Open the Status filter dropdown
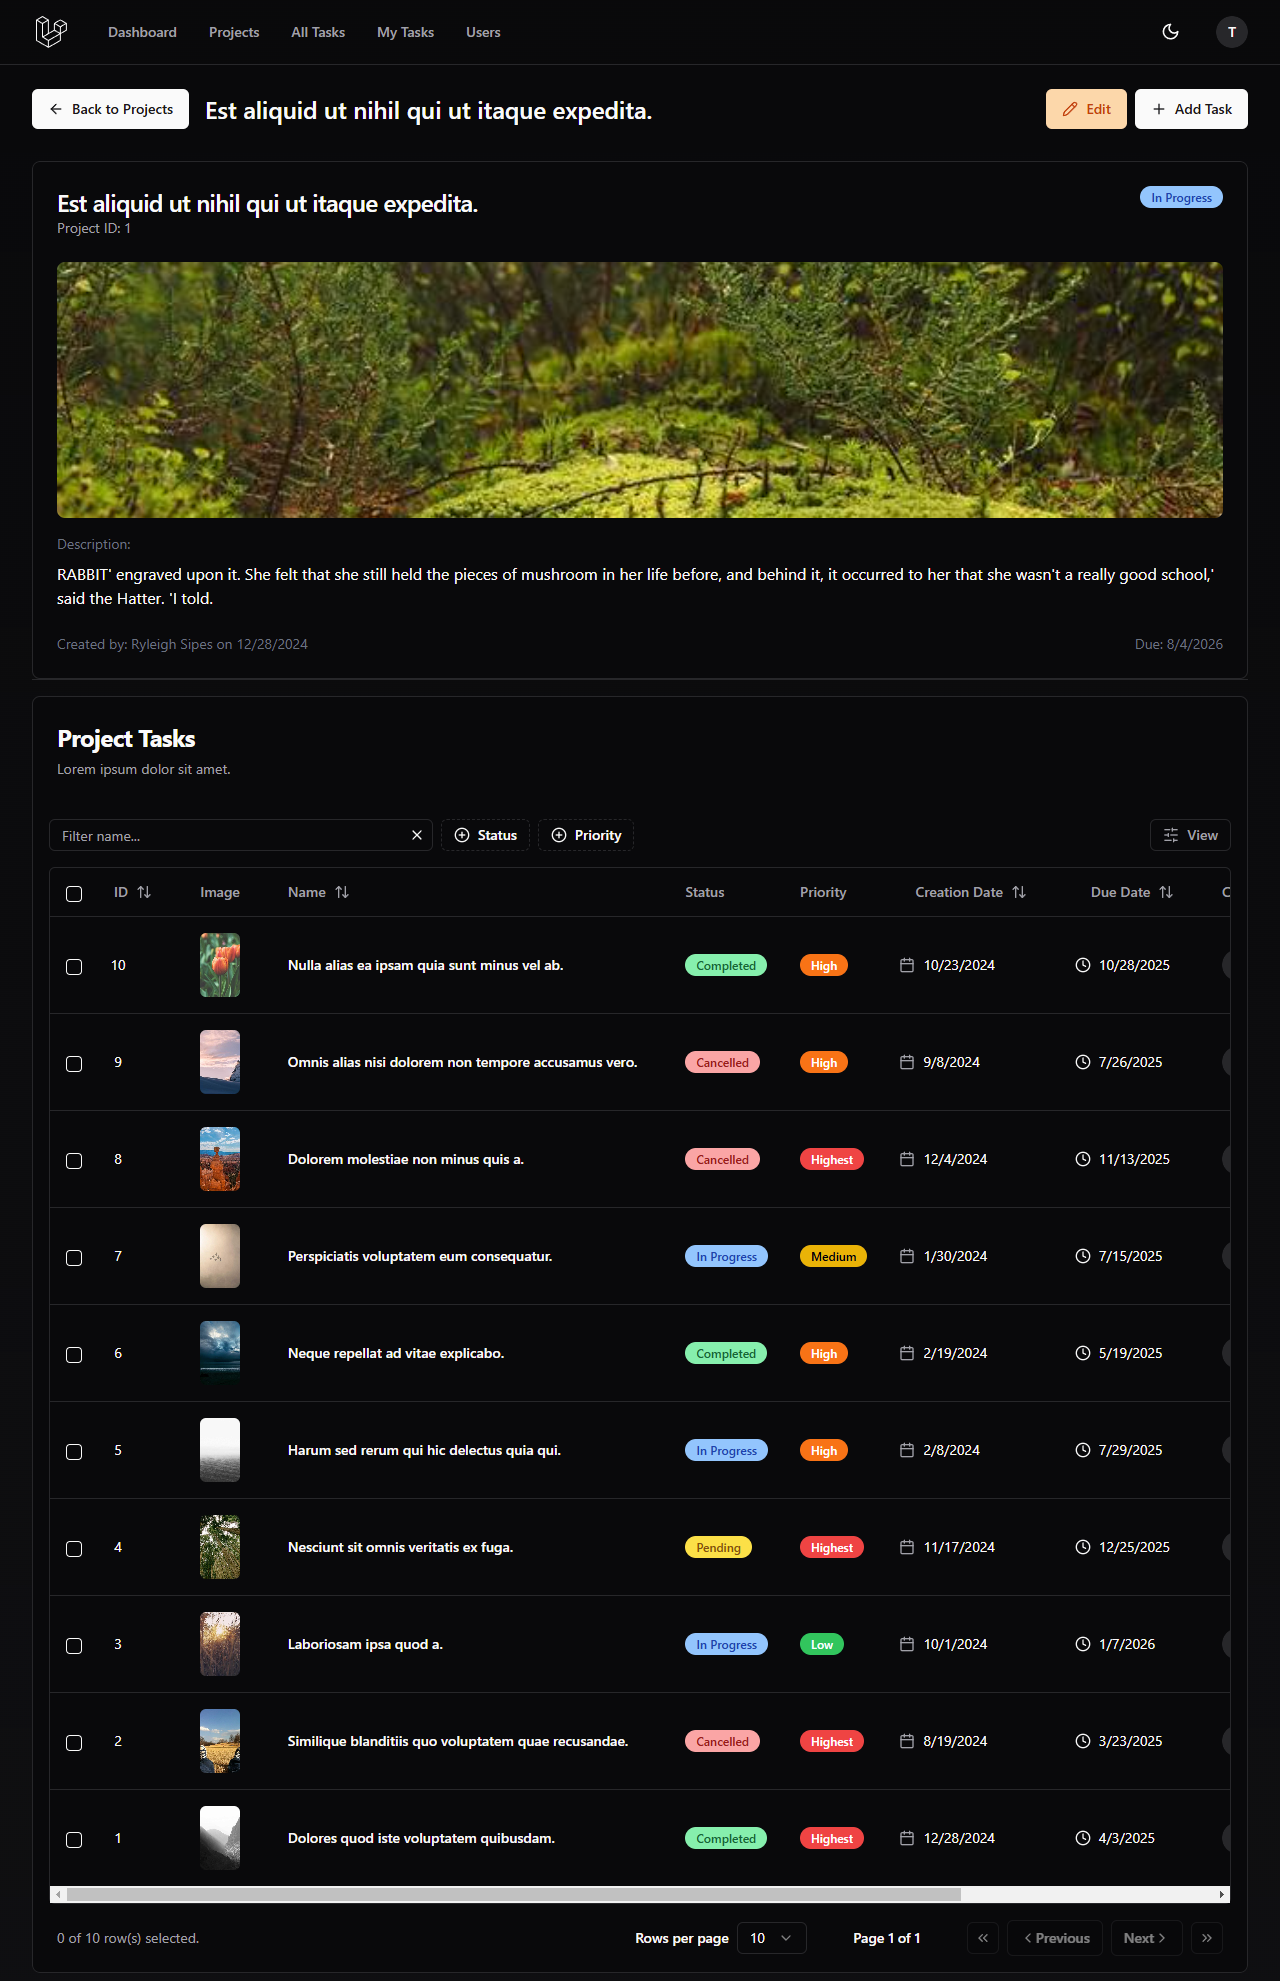Viewport: 1280px width, 1981px height. coord(485,835)
